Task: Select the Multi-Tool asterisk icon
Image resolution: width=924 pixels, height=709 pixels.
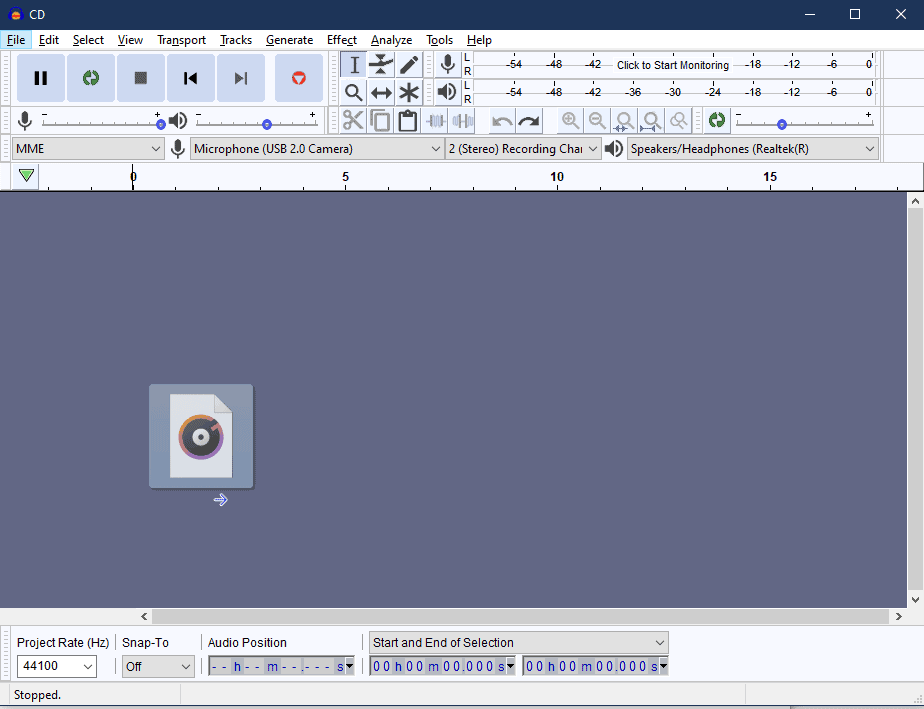Action: (x=409, y=92)
